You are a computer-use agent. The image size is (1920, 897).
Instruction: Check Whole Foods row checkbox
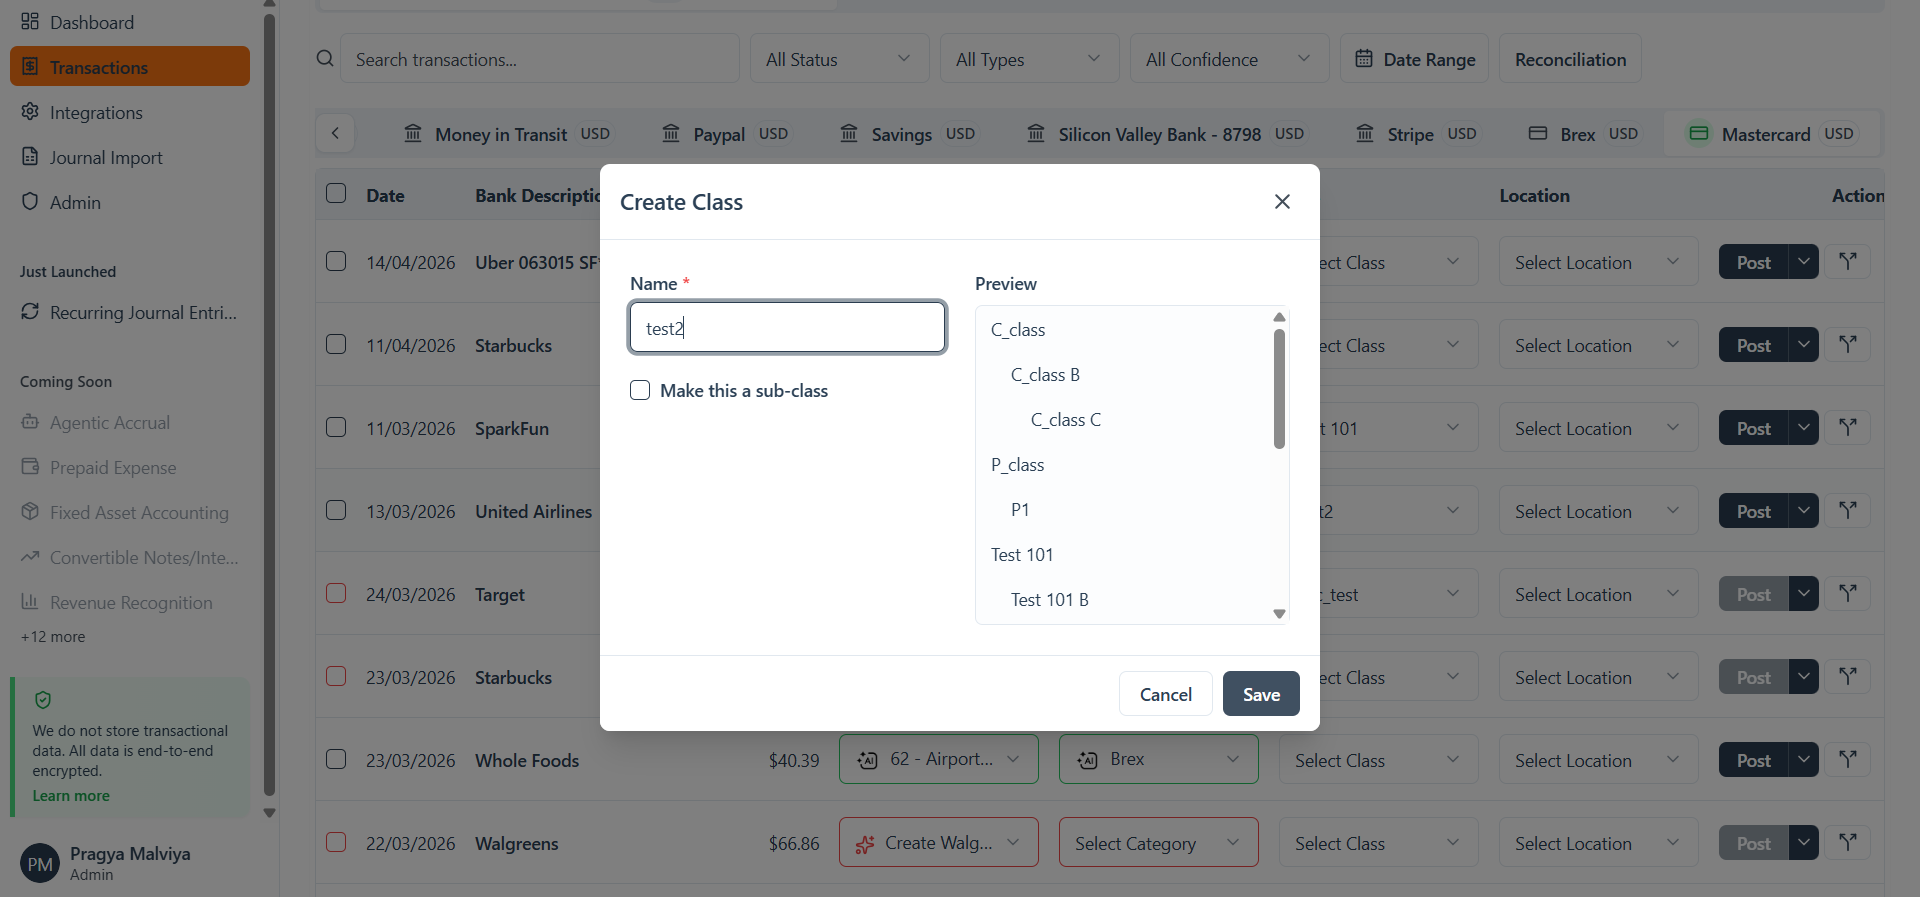tap(336, 759)
